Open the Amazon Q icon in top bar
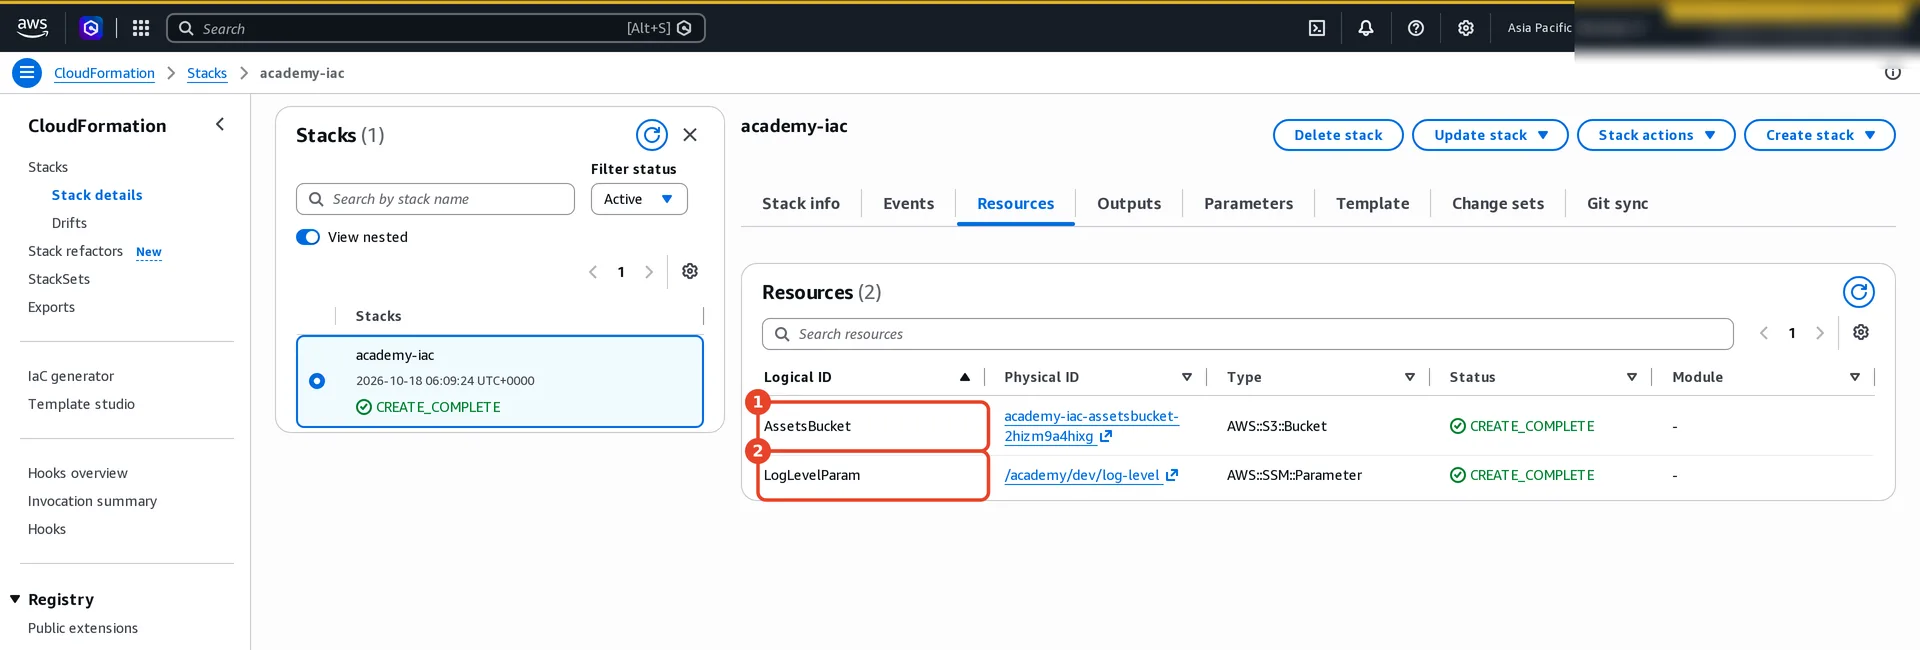 coord(91,28)
